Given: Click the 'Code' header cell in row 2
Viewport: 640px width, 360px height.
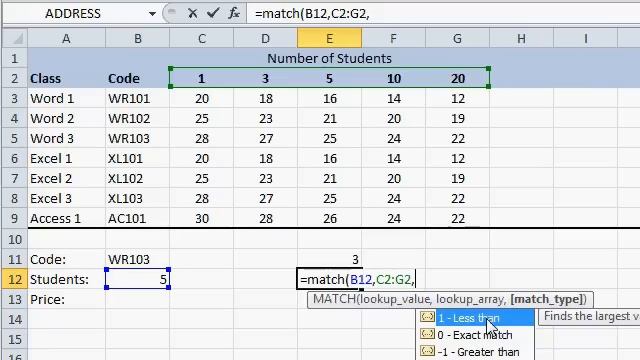Looking at the screenshot, I should [x=138, y=78].
